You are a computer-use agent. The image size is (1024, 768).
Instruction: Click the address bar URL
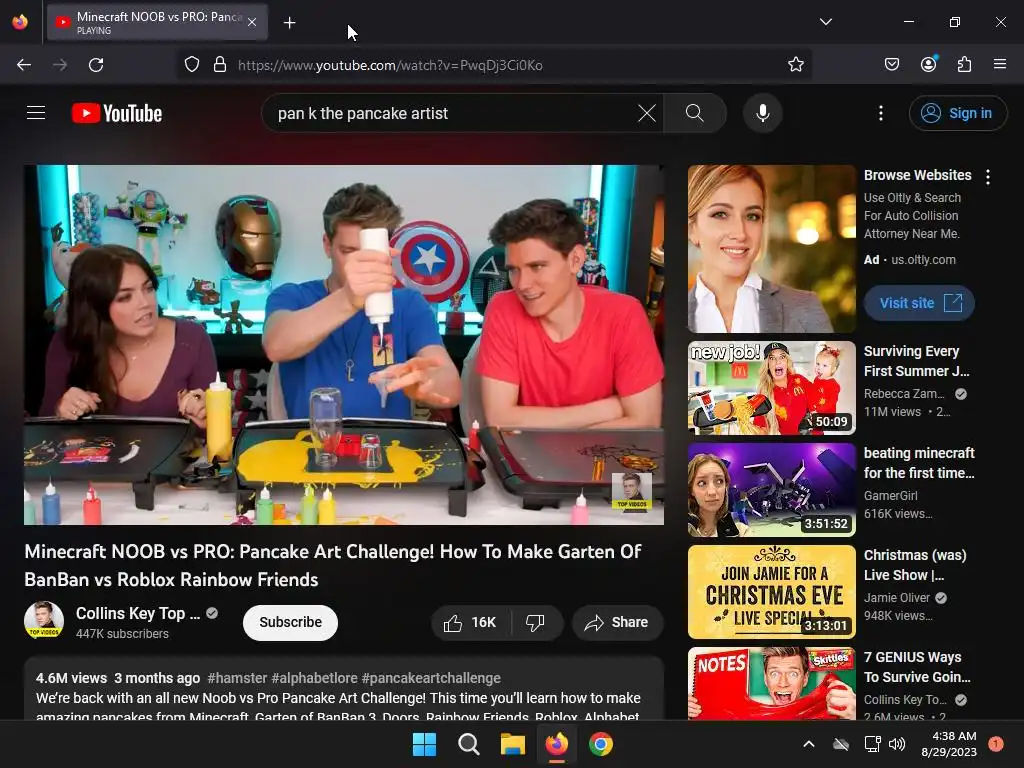tap(390, 65)
